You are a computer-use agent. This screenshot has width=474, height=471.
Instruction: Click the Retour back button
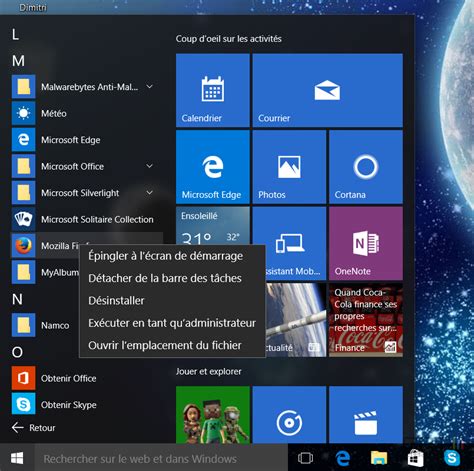[33, 428]
